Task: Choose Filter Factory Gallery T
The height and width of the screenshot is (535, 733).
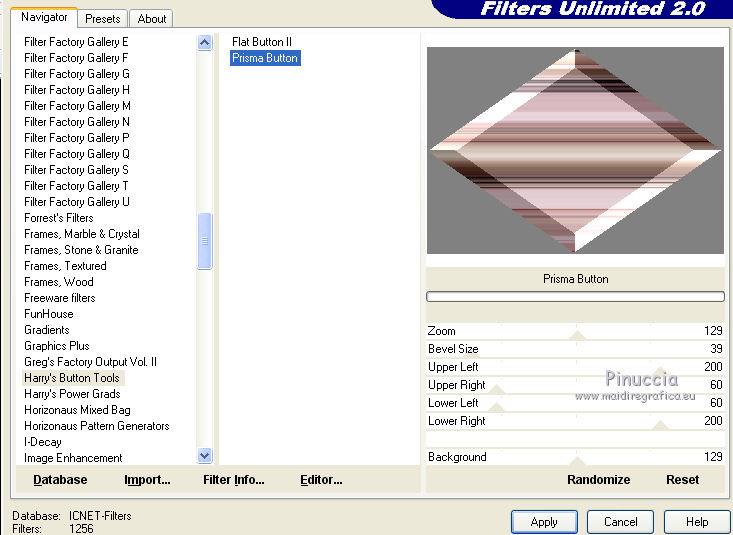Action: point(76,186)
